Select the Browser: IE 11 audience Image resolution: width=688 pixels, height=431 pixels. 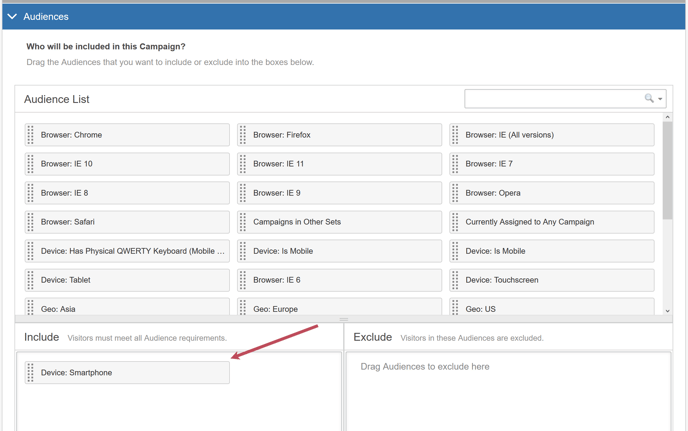[x=339, y=164]
